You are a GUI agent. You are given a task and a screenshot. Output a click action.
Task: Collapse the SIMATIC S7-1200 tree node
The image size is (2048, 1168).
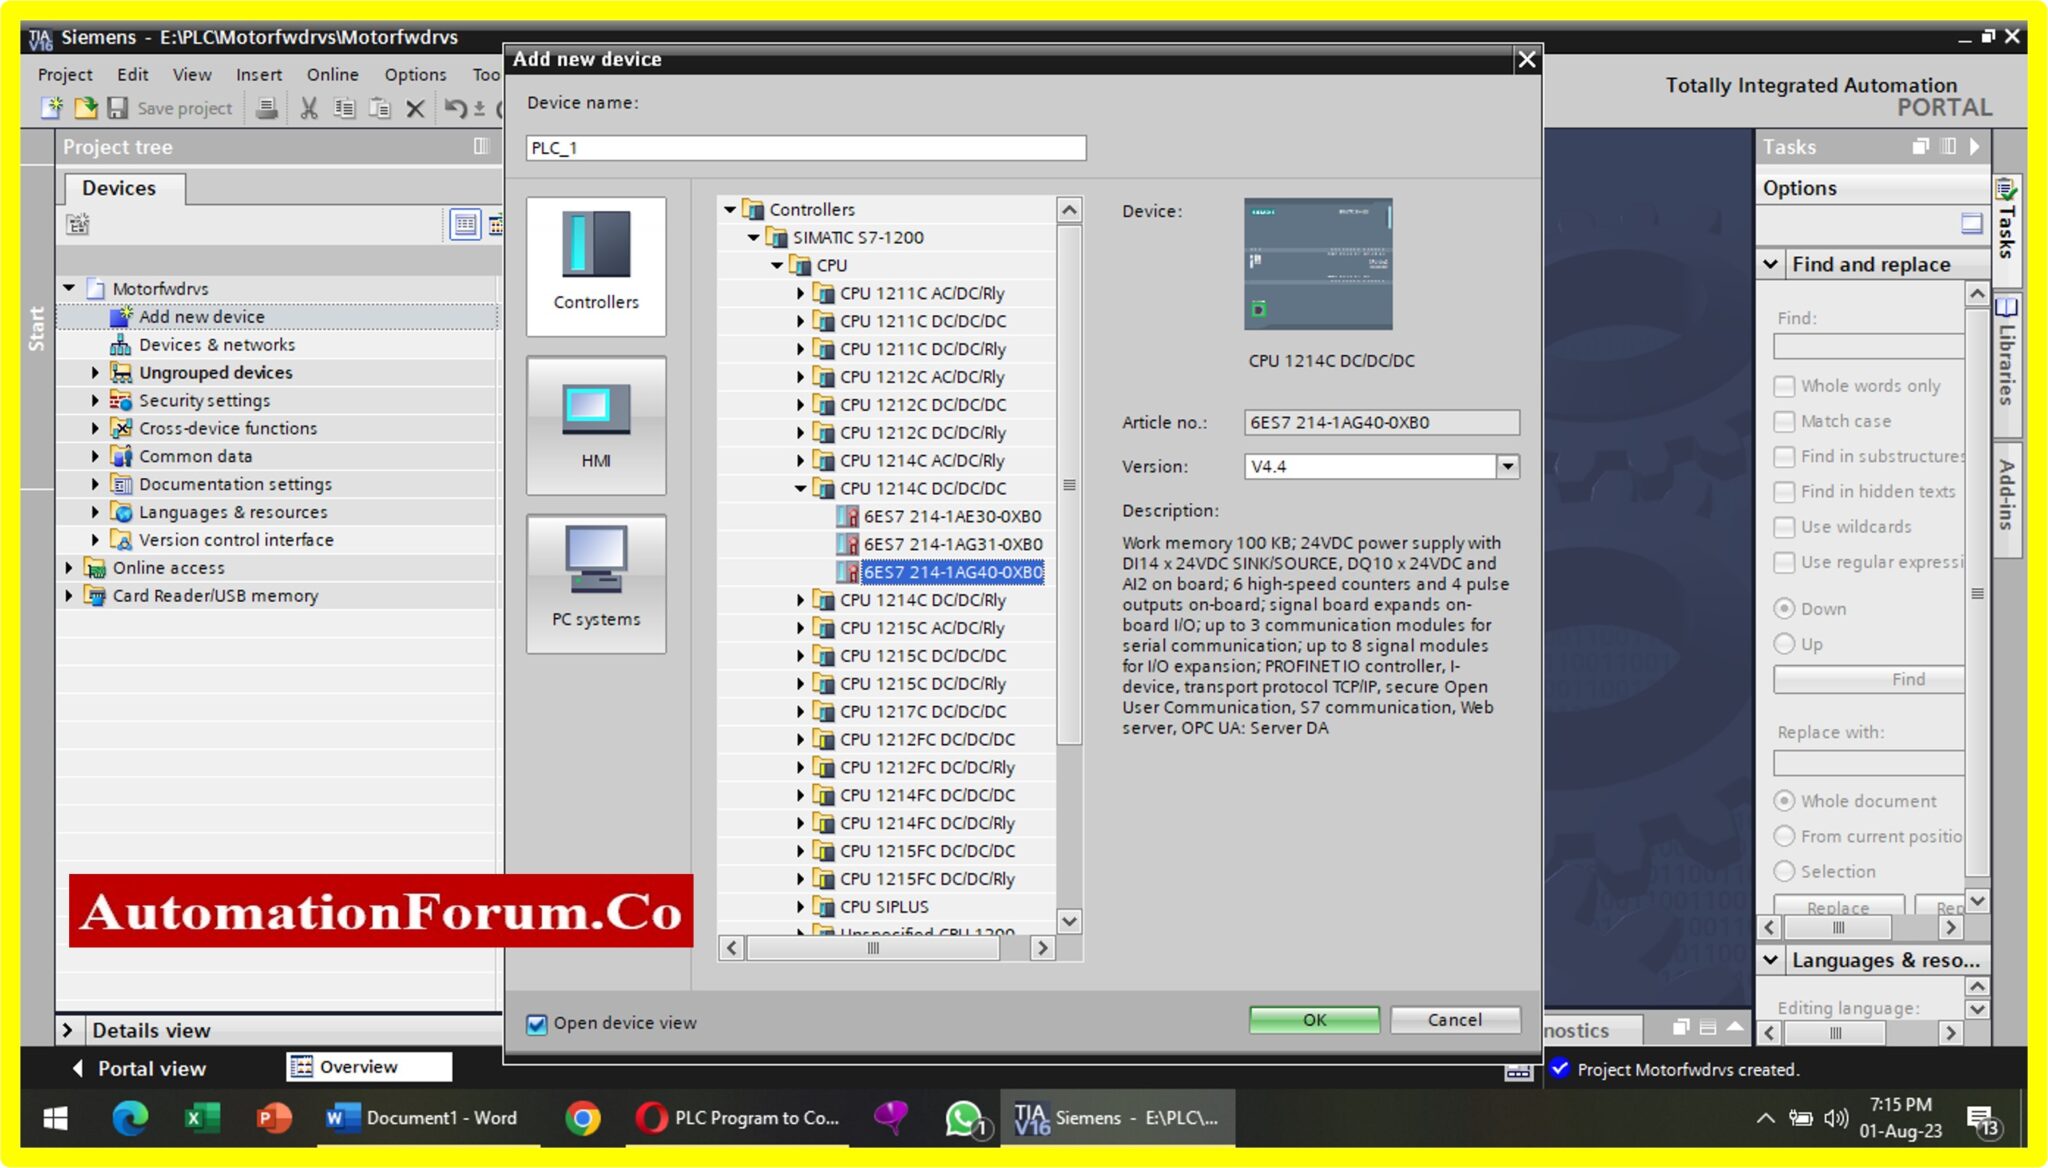coord(755,237)
